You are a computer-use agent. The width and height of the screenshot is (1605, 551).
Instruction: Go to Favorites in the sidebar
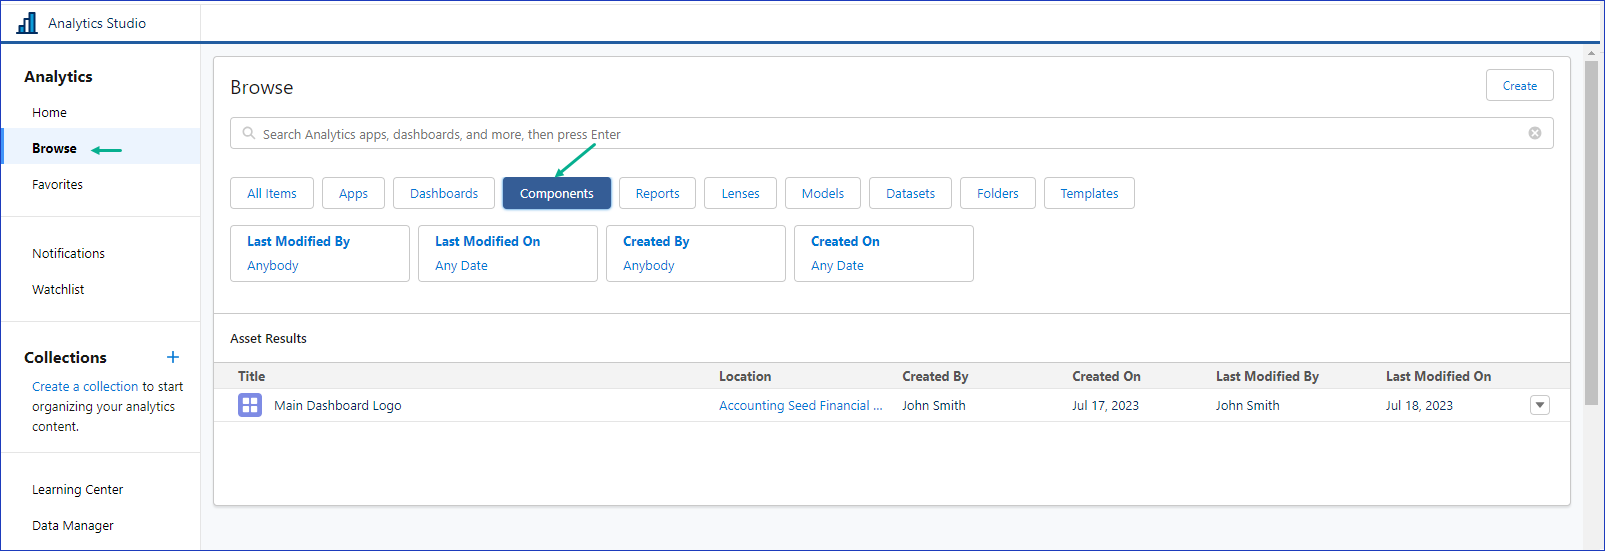57,184
